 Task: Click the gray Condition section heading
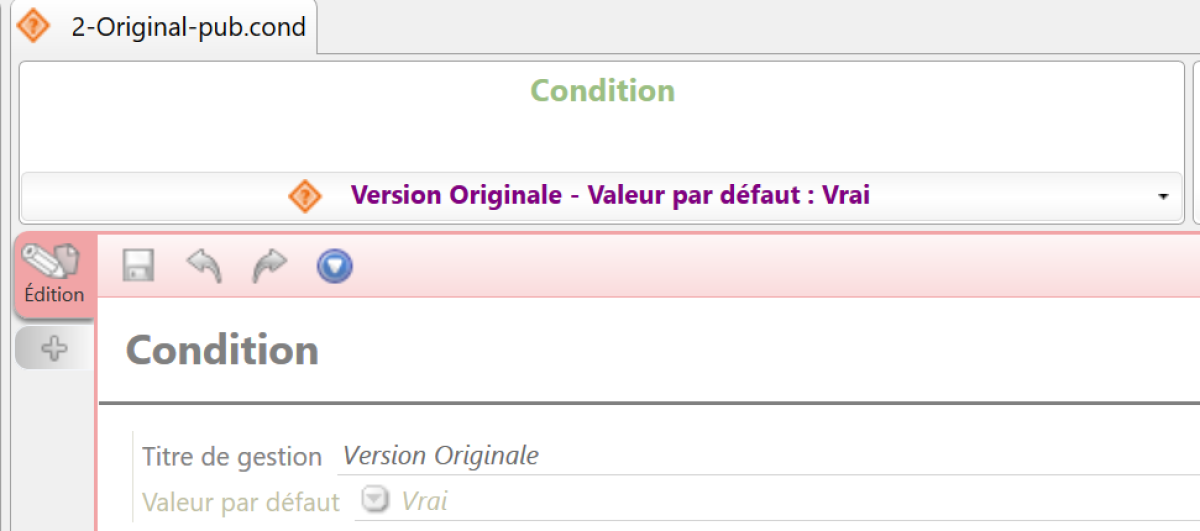click(x=222, y=351)
